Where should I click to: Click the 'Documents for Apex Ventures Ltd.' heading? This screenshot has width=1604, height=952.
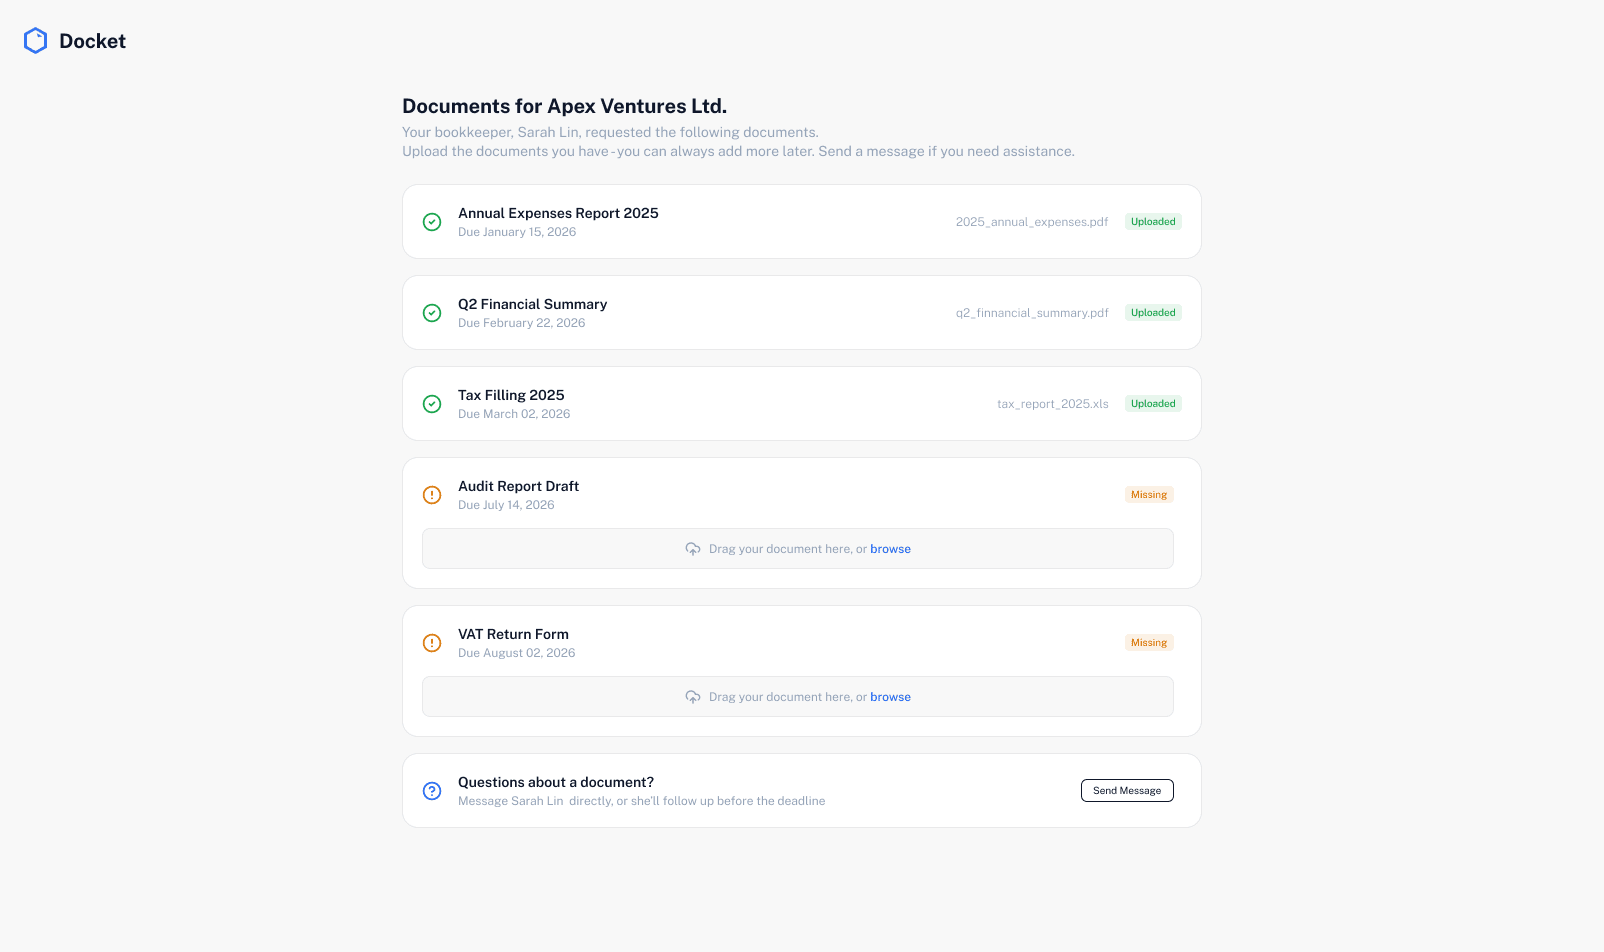tap(564, 106)
